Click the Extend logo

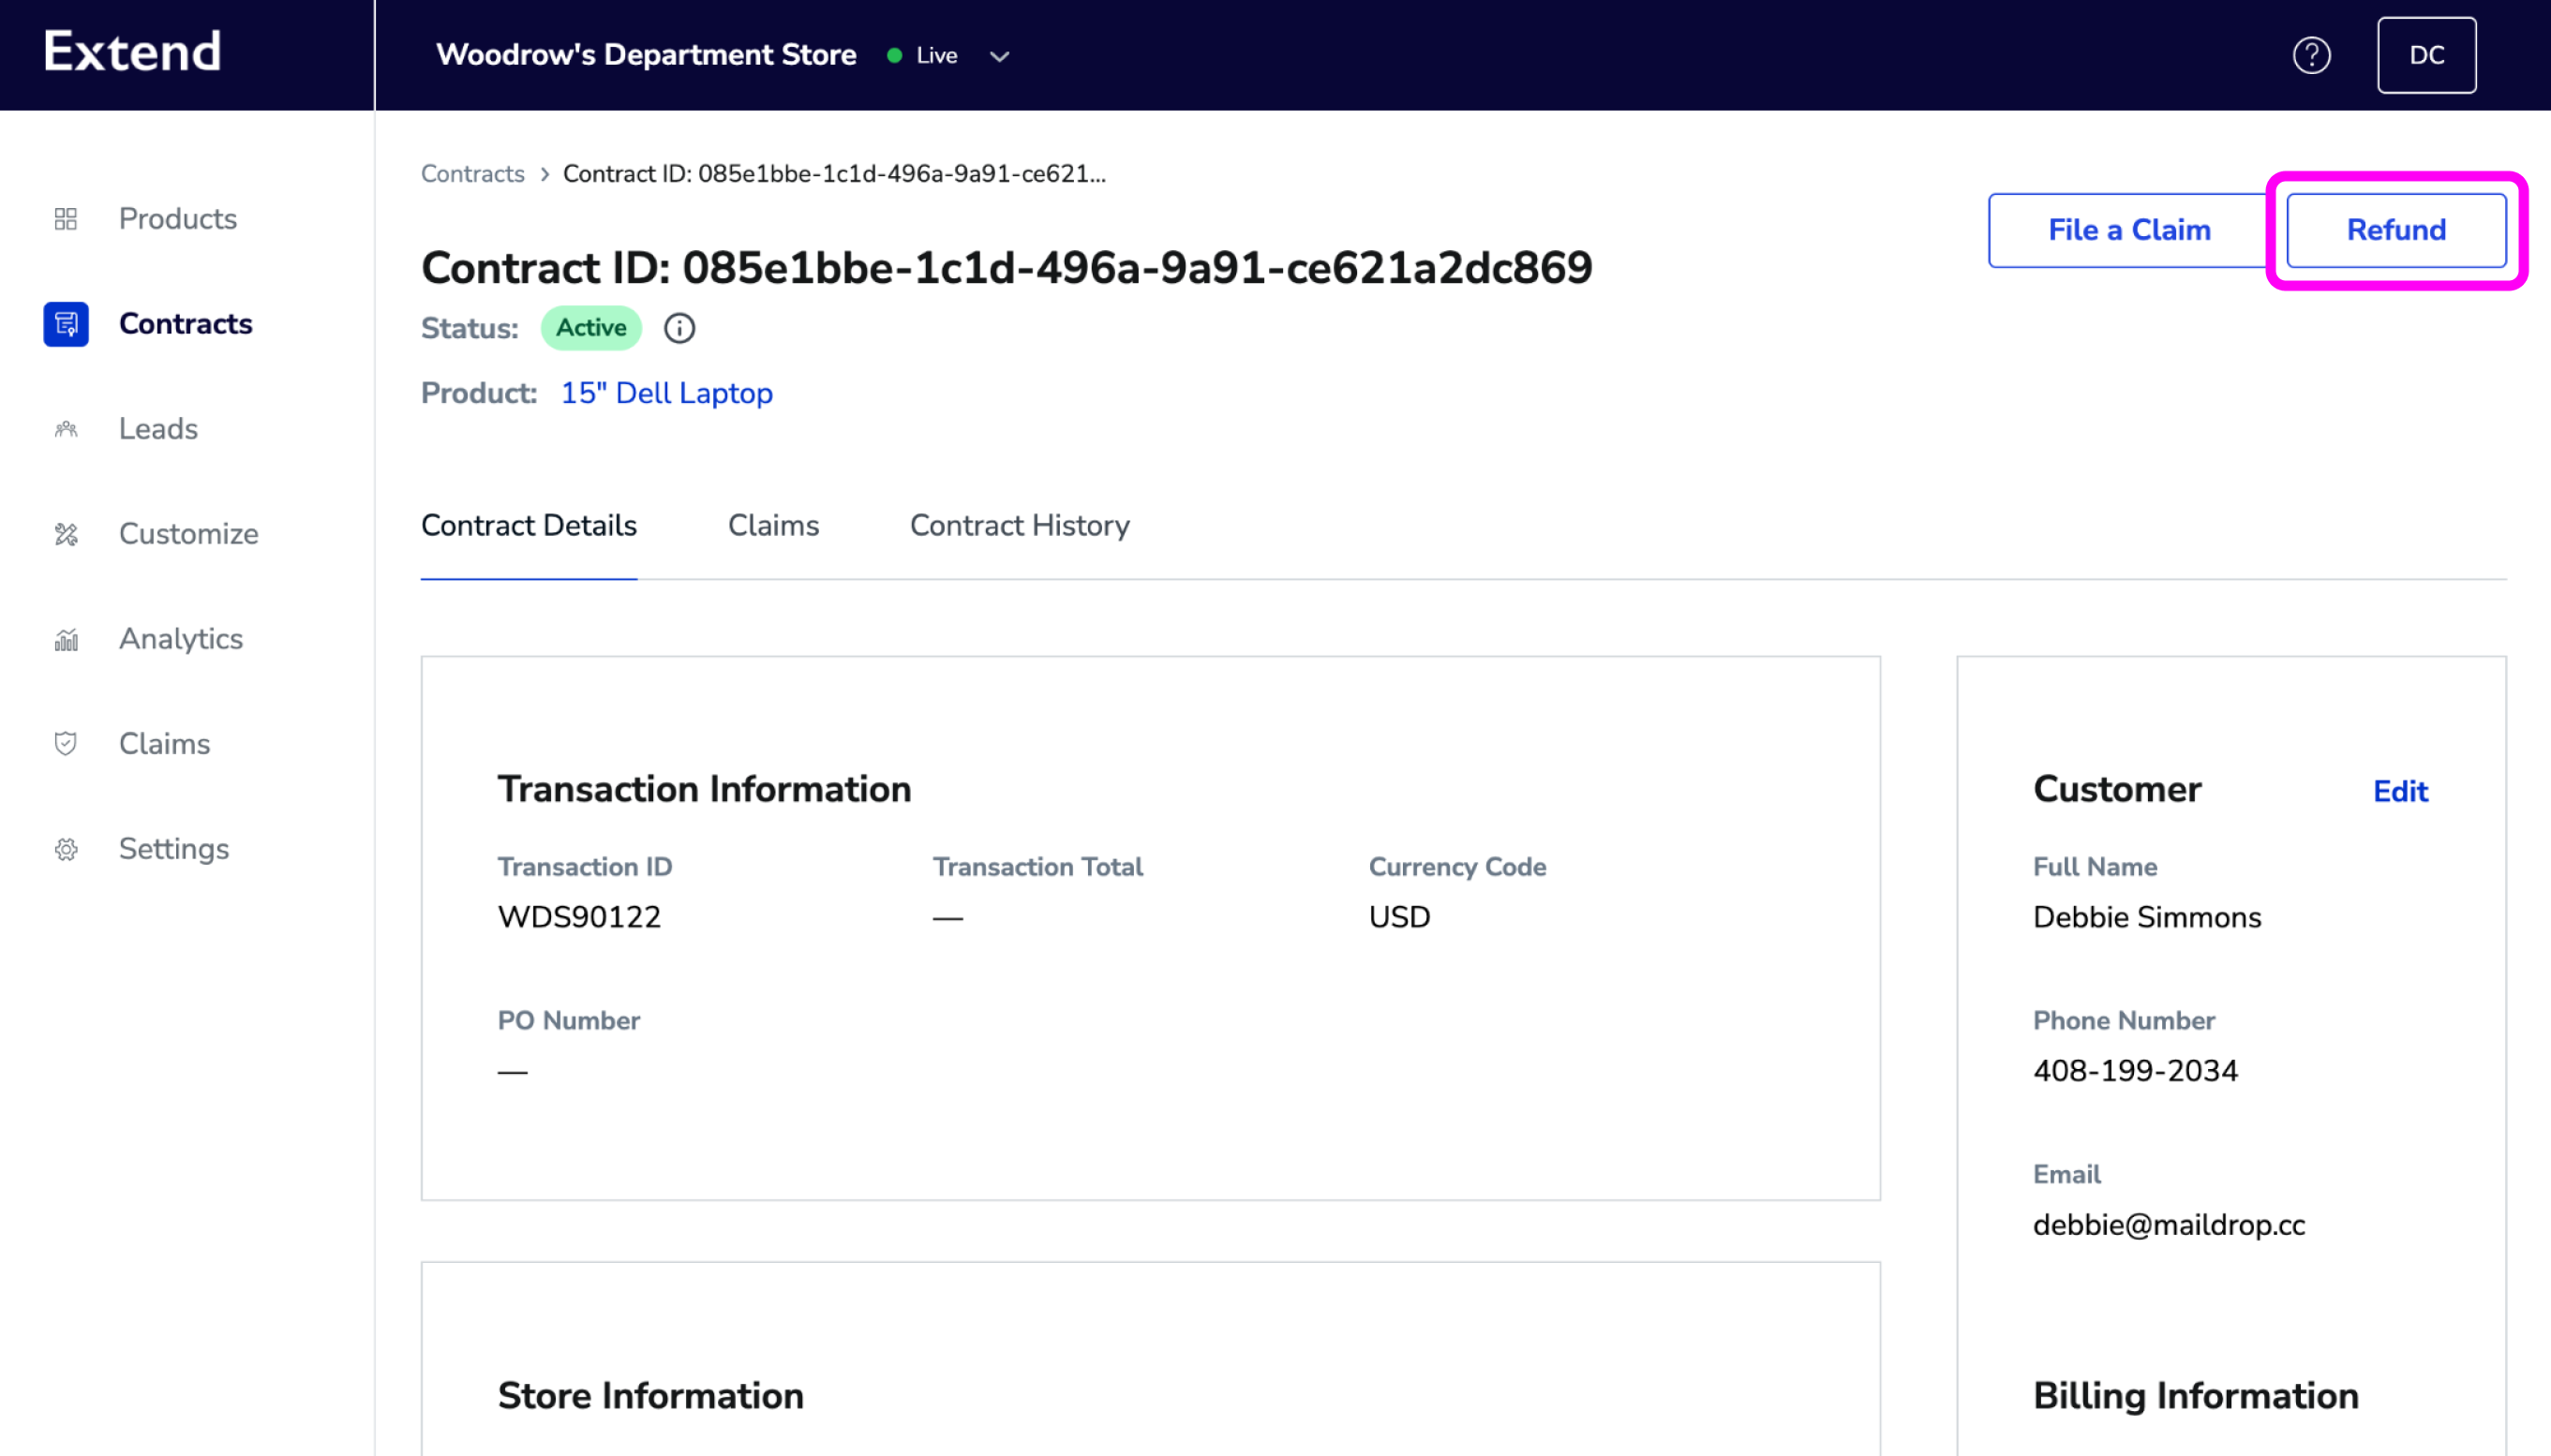coord(132,51)
